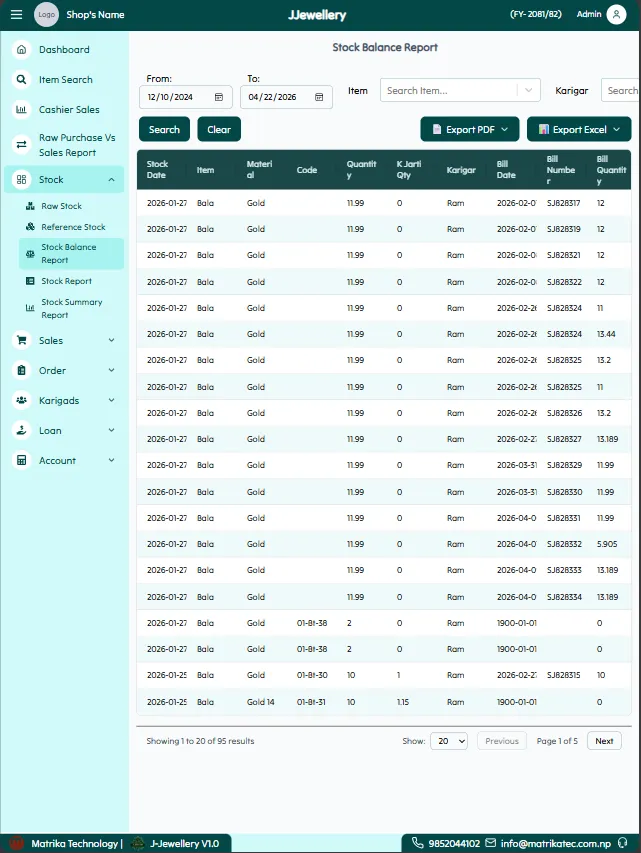Open the hamburger menu
641x853 pixels.
pyautogui.click(x=16, y=15)
